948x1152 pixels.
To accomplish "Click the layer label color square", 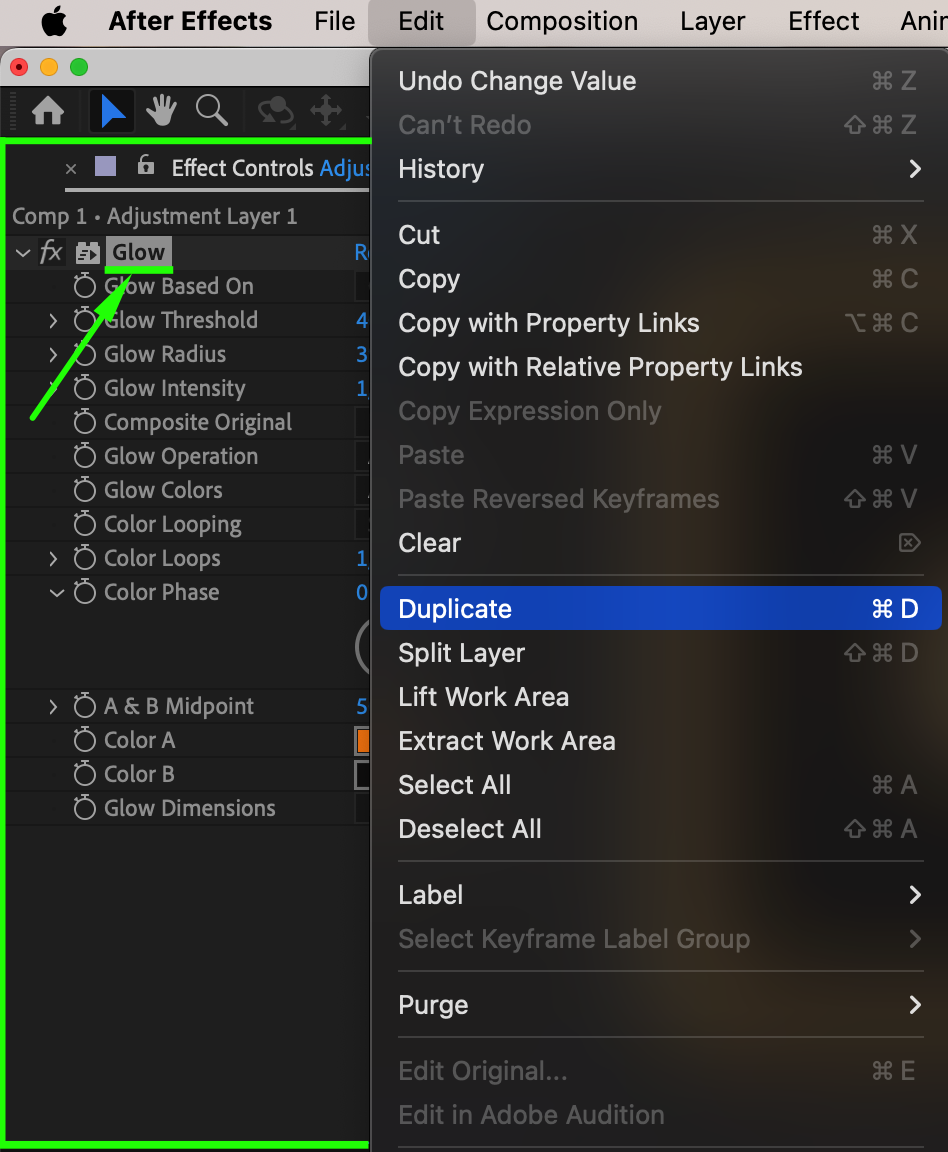I will pyautogui.click(x=106, y=166).
